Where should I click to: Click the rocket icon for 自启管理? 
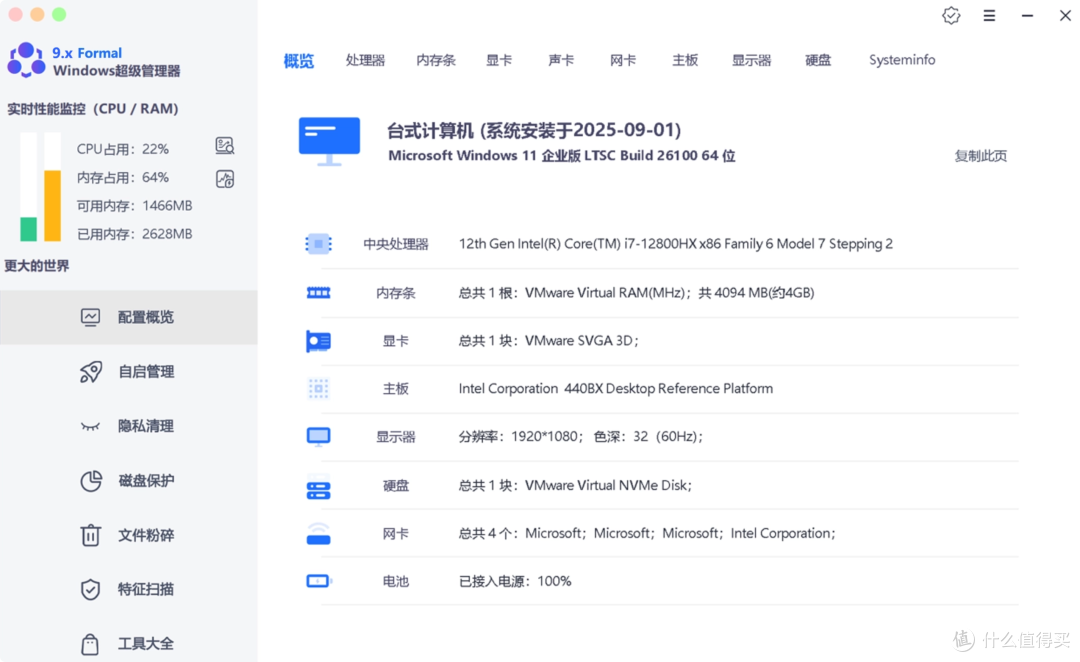(90, 372)
